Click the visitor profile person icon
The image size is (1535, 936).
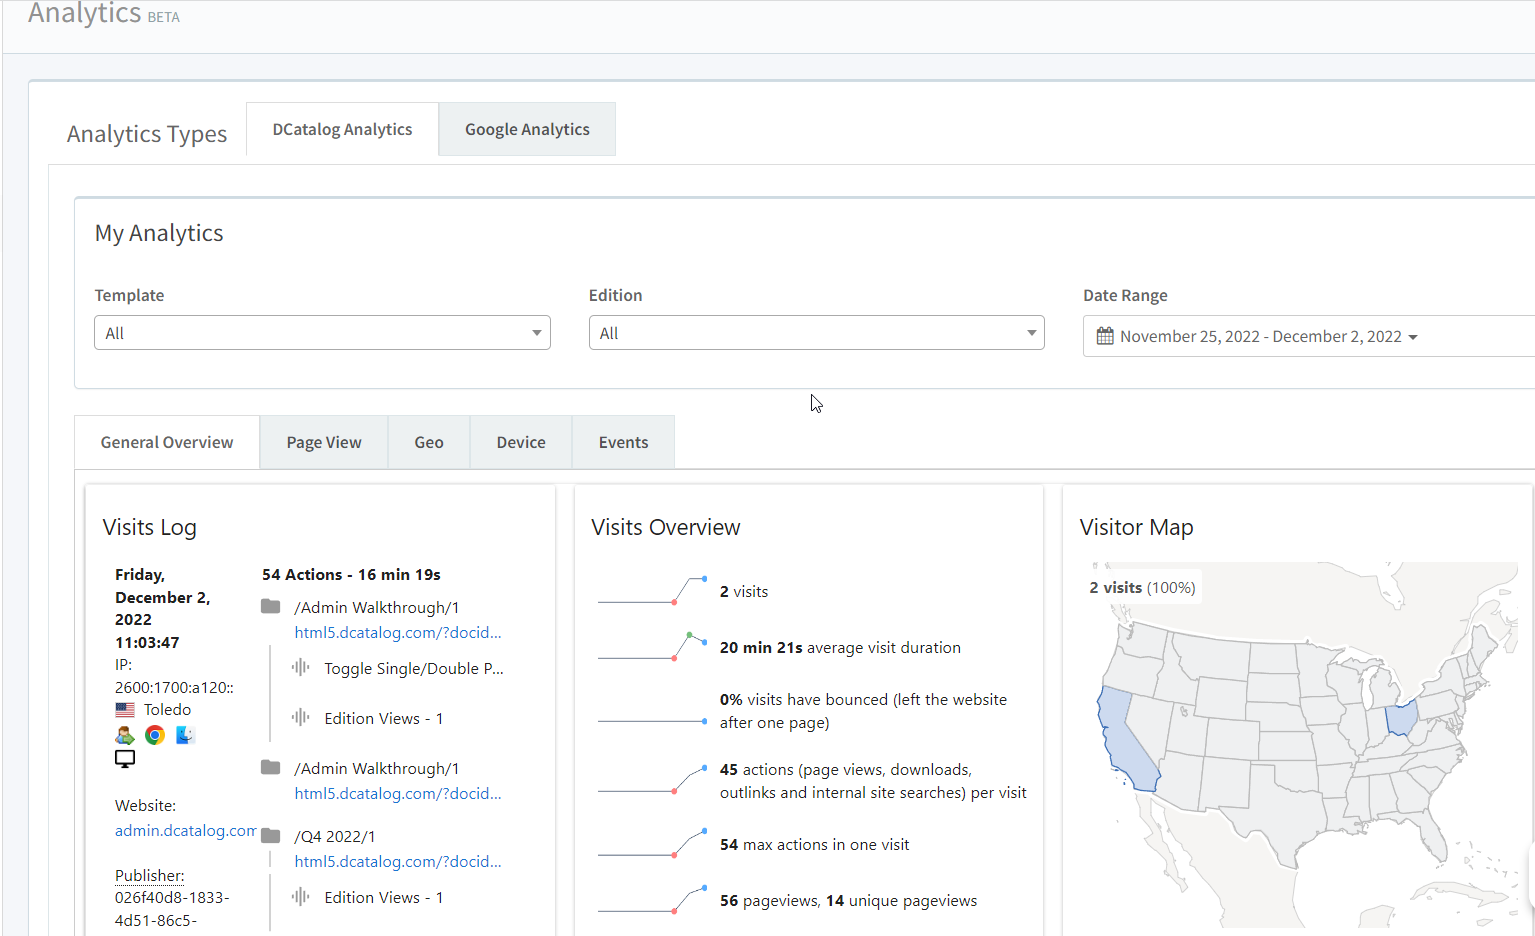(x=125, y=735)
